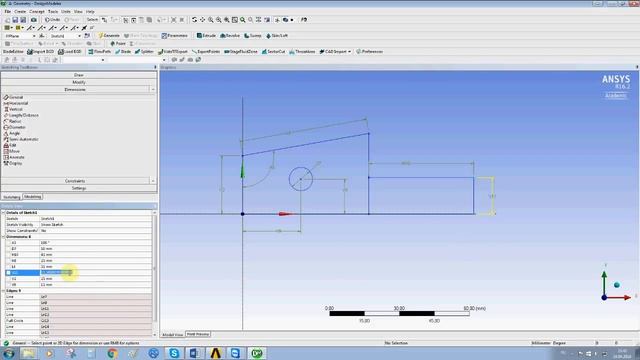640x360 pixels.
Task: Click the VistaTFExport tool
Action: click(x=173, y=52)
